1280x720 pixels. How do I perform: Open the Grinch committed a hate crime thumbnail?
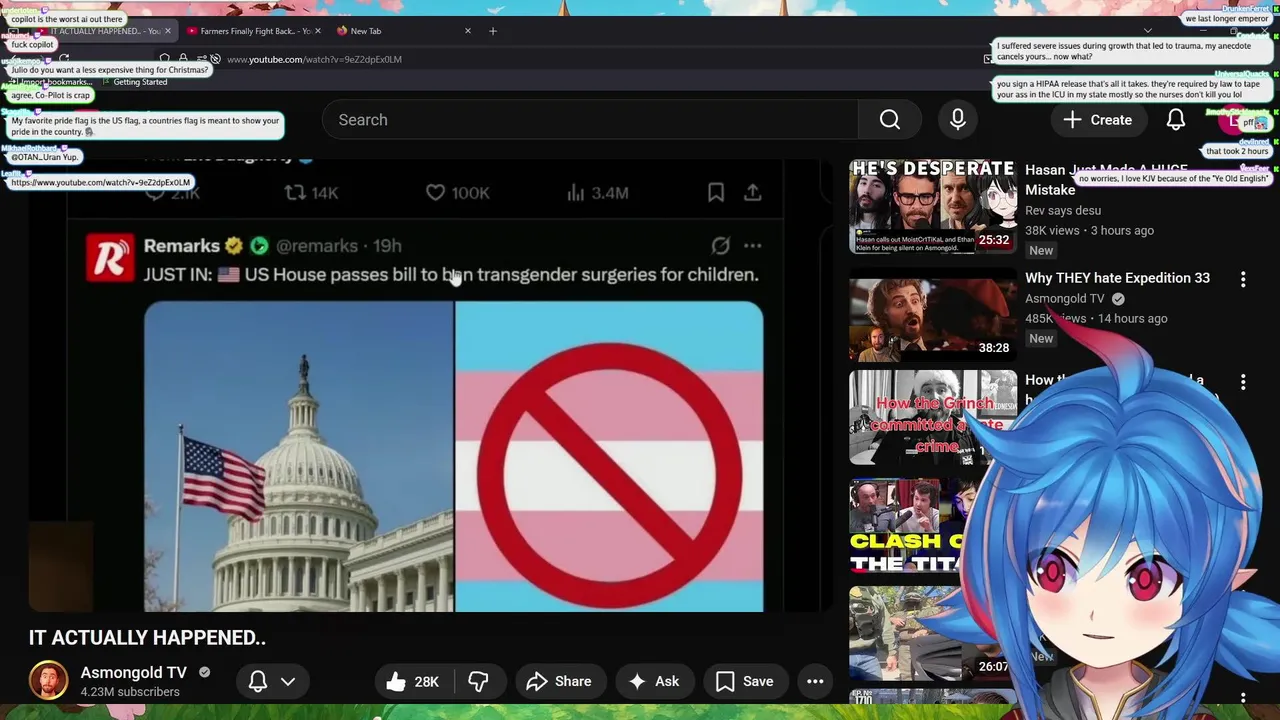(x=933, y=417)
